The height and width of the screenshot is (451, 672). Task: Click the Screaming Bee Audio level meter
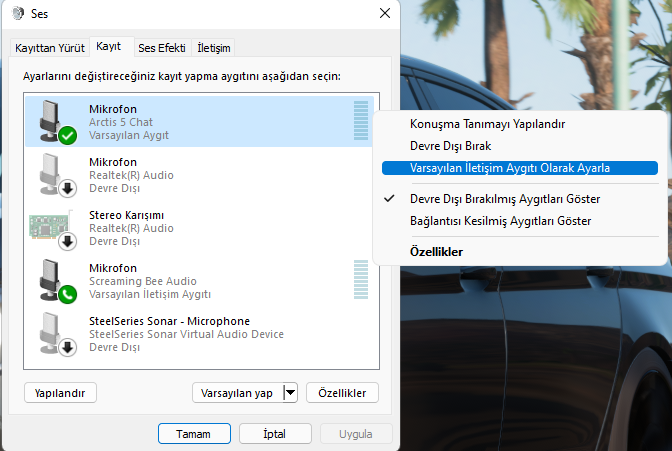361,280
